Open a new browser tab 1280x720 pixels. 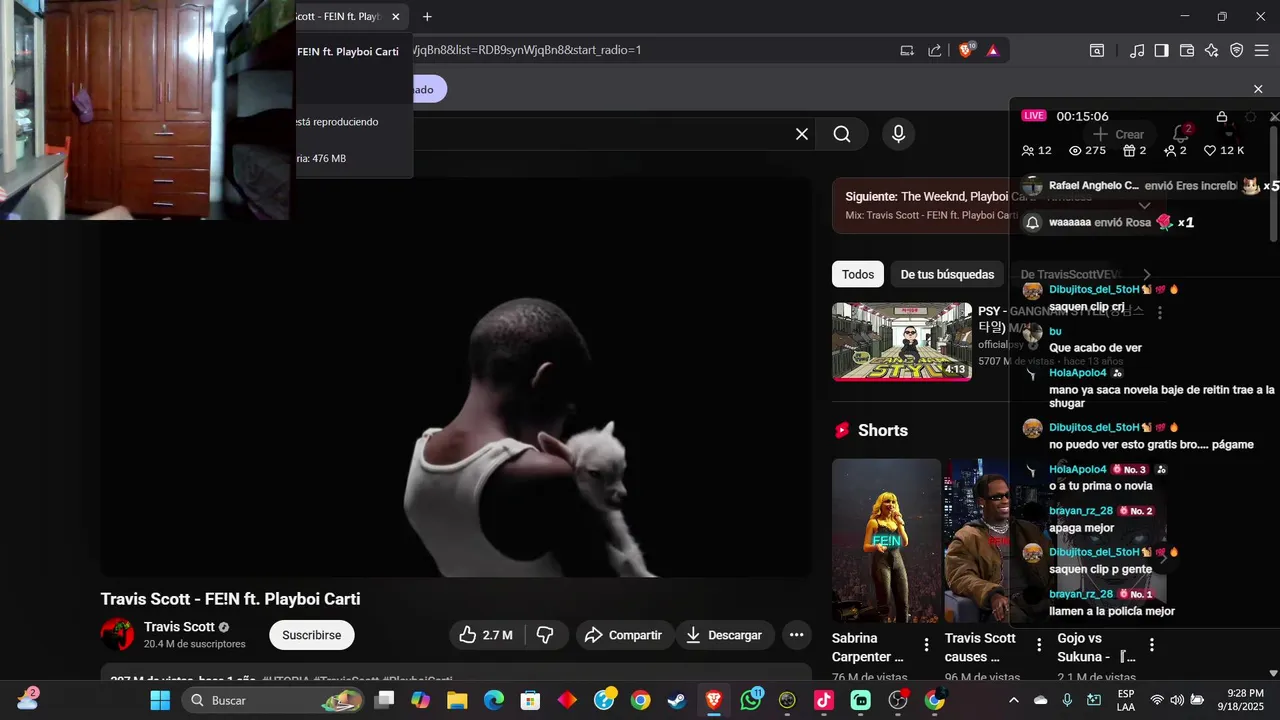click(x=427, y=17)
